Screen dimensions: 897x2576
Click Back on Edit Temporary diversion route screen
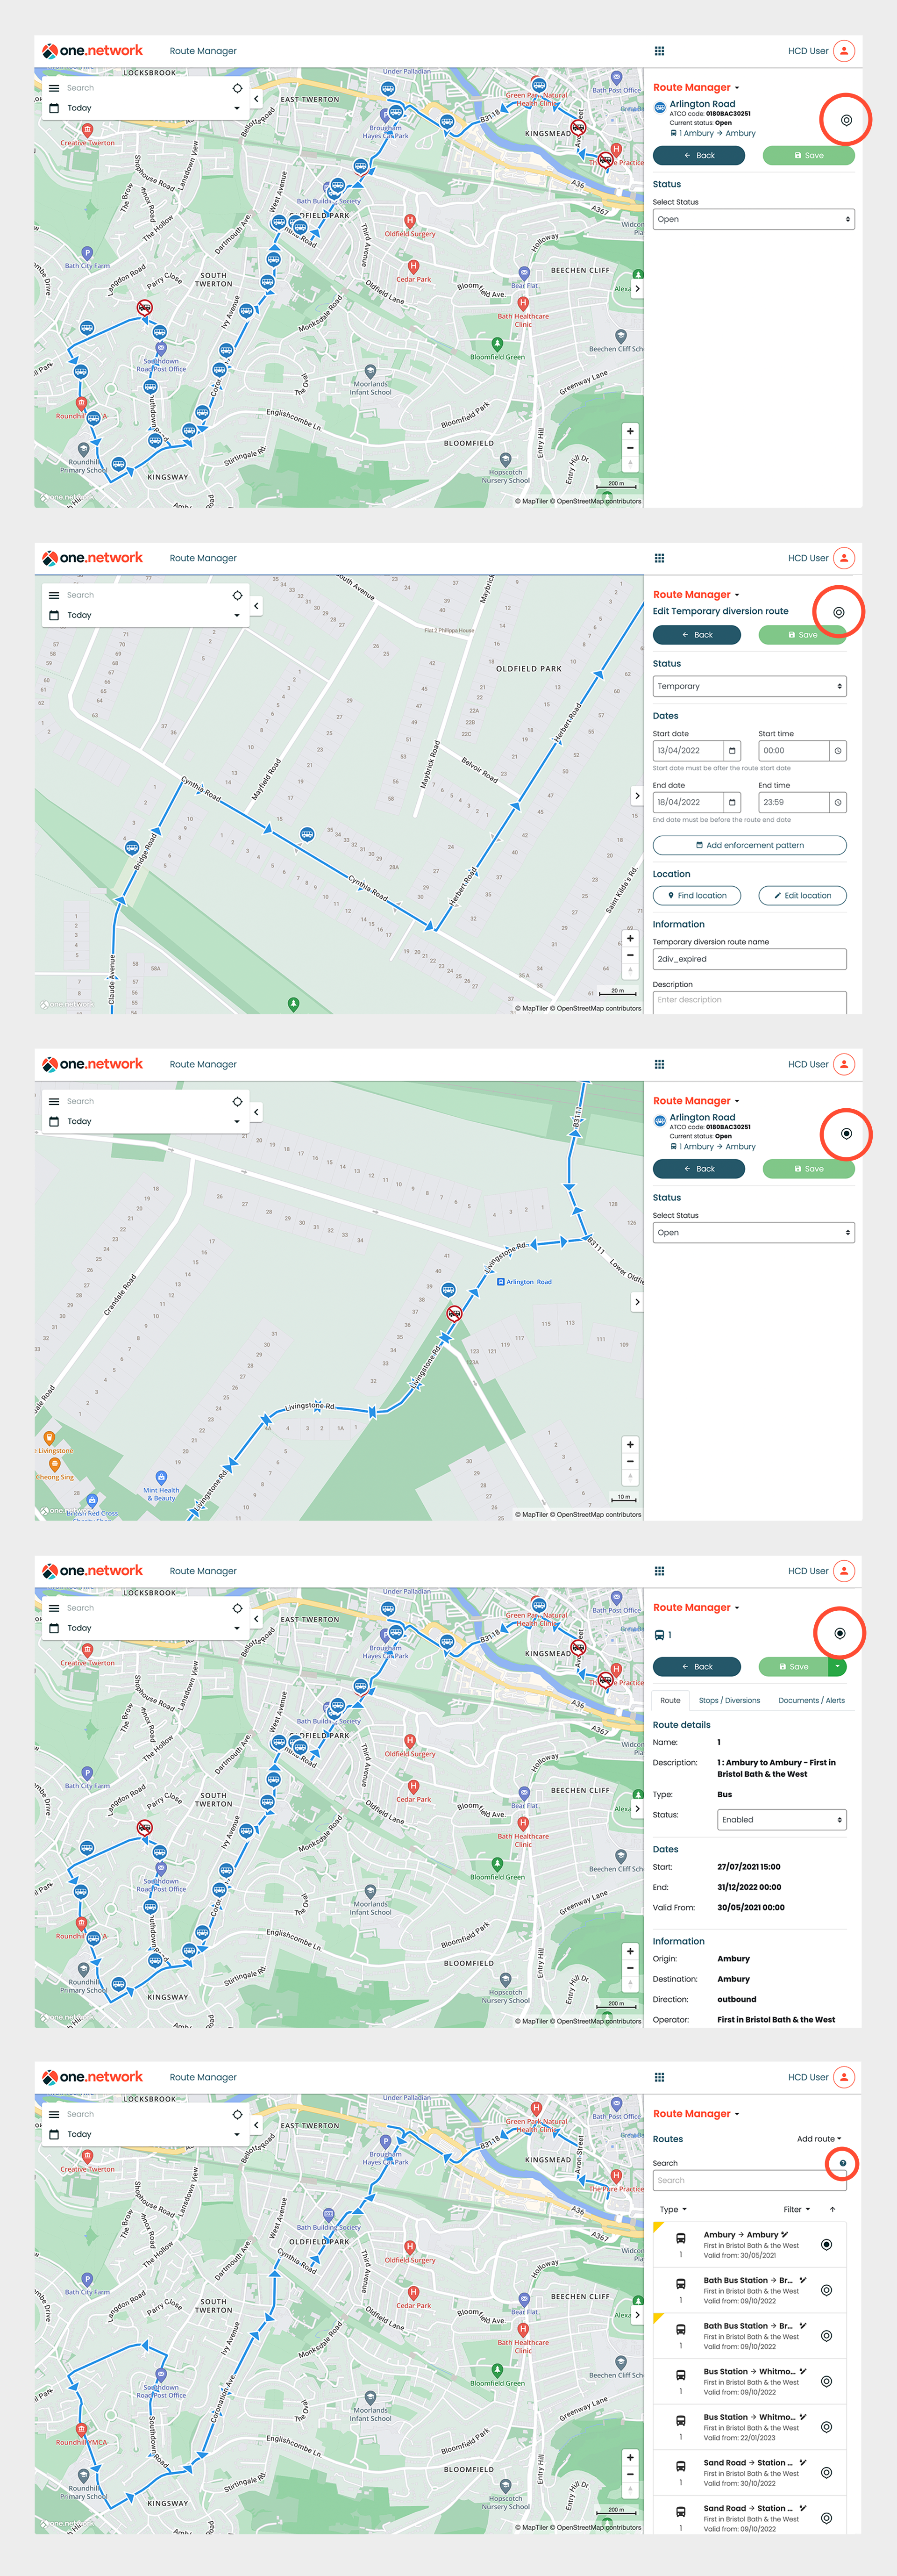coord(697,635)
